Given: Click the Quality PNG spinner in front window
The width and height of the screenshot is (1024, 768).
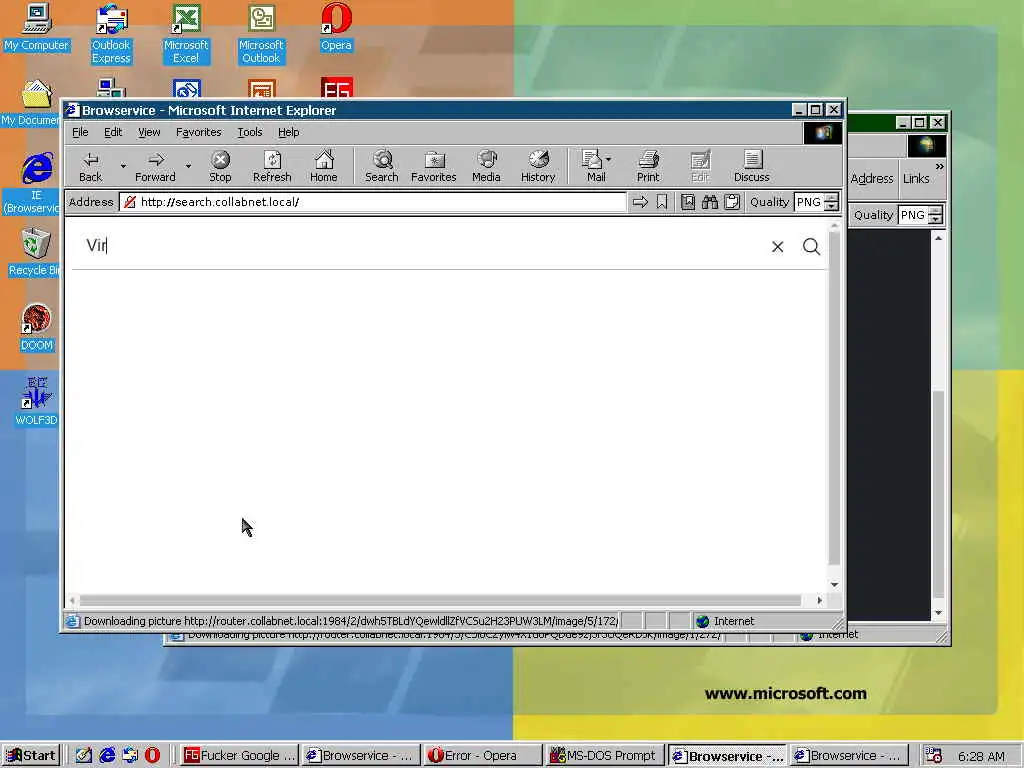Looking at the screenshot, I should click(x=831, y=202).
